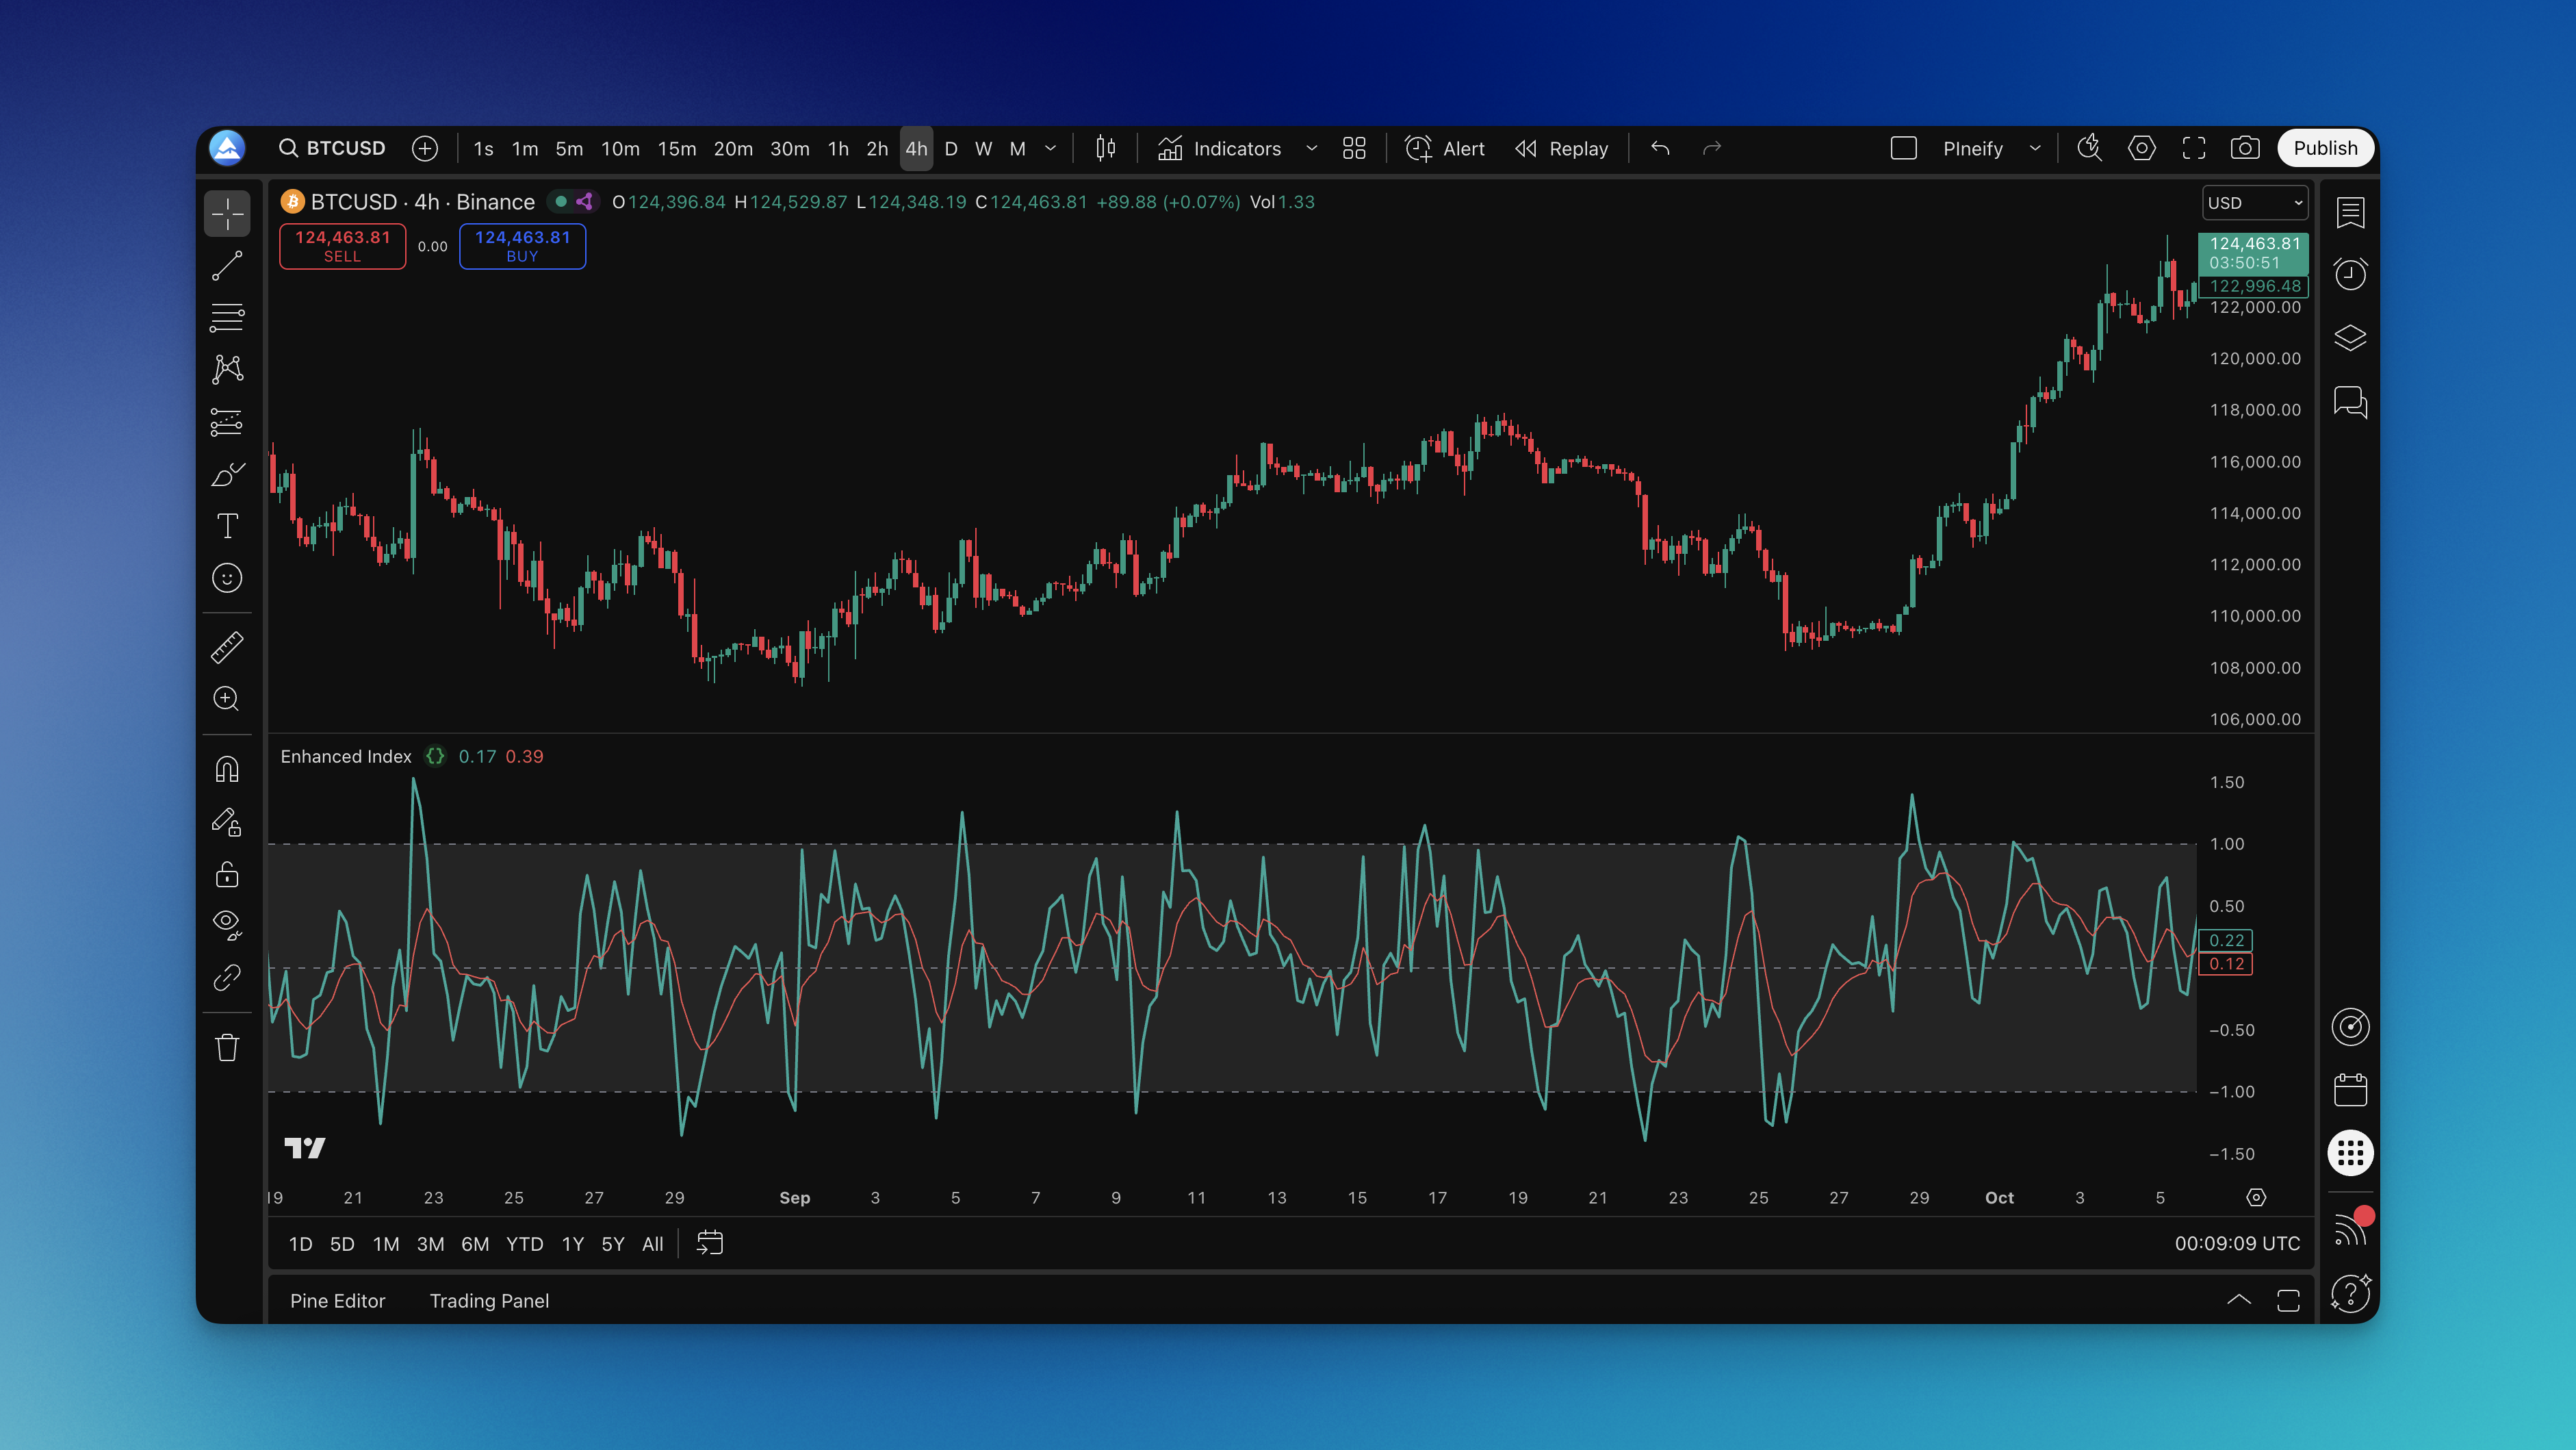This screenshot has height=1450, width=2576.
Task: Open the PIneify layout dropdown arrow
Action: coord(2035,148)
